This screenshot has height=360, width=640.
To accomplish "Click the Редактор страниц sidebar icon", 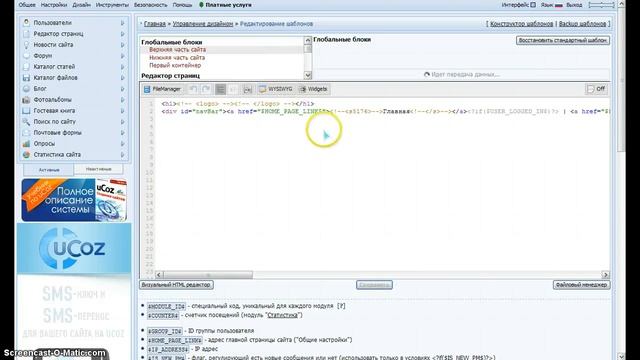I will coord(27,34).
